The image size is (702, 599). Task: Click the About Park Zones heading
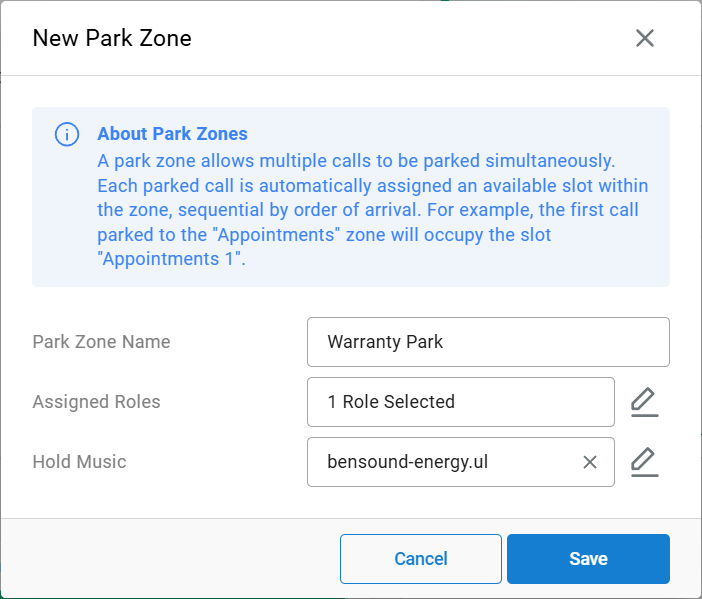pos(172,134)
